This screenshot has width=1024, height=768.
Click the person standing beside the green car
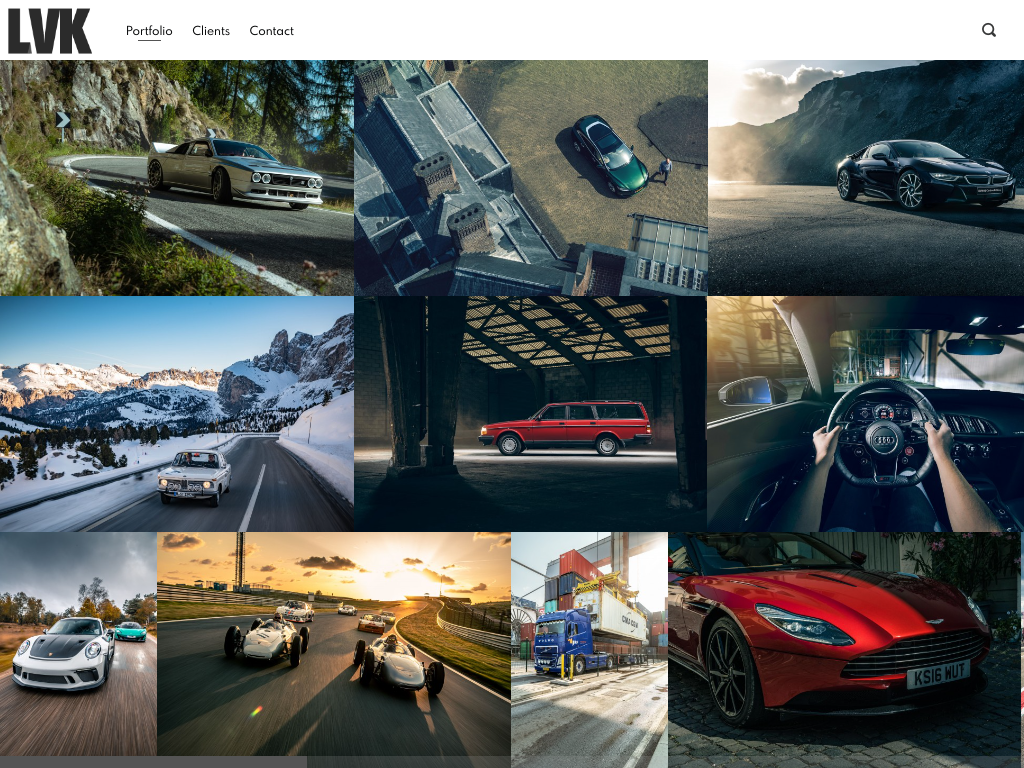point(664,171)
